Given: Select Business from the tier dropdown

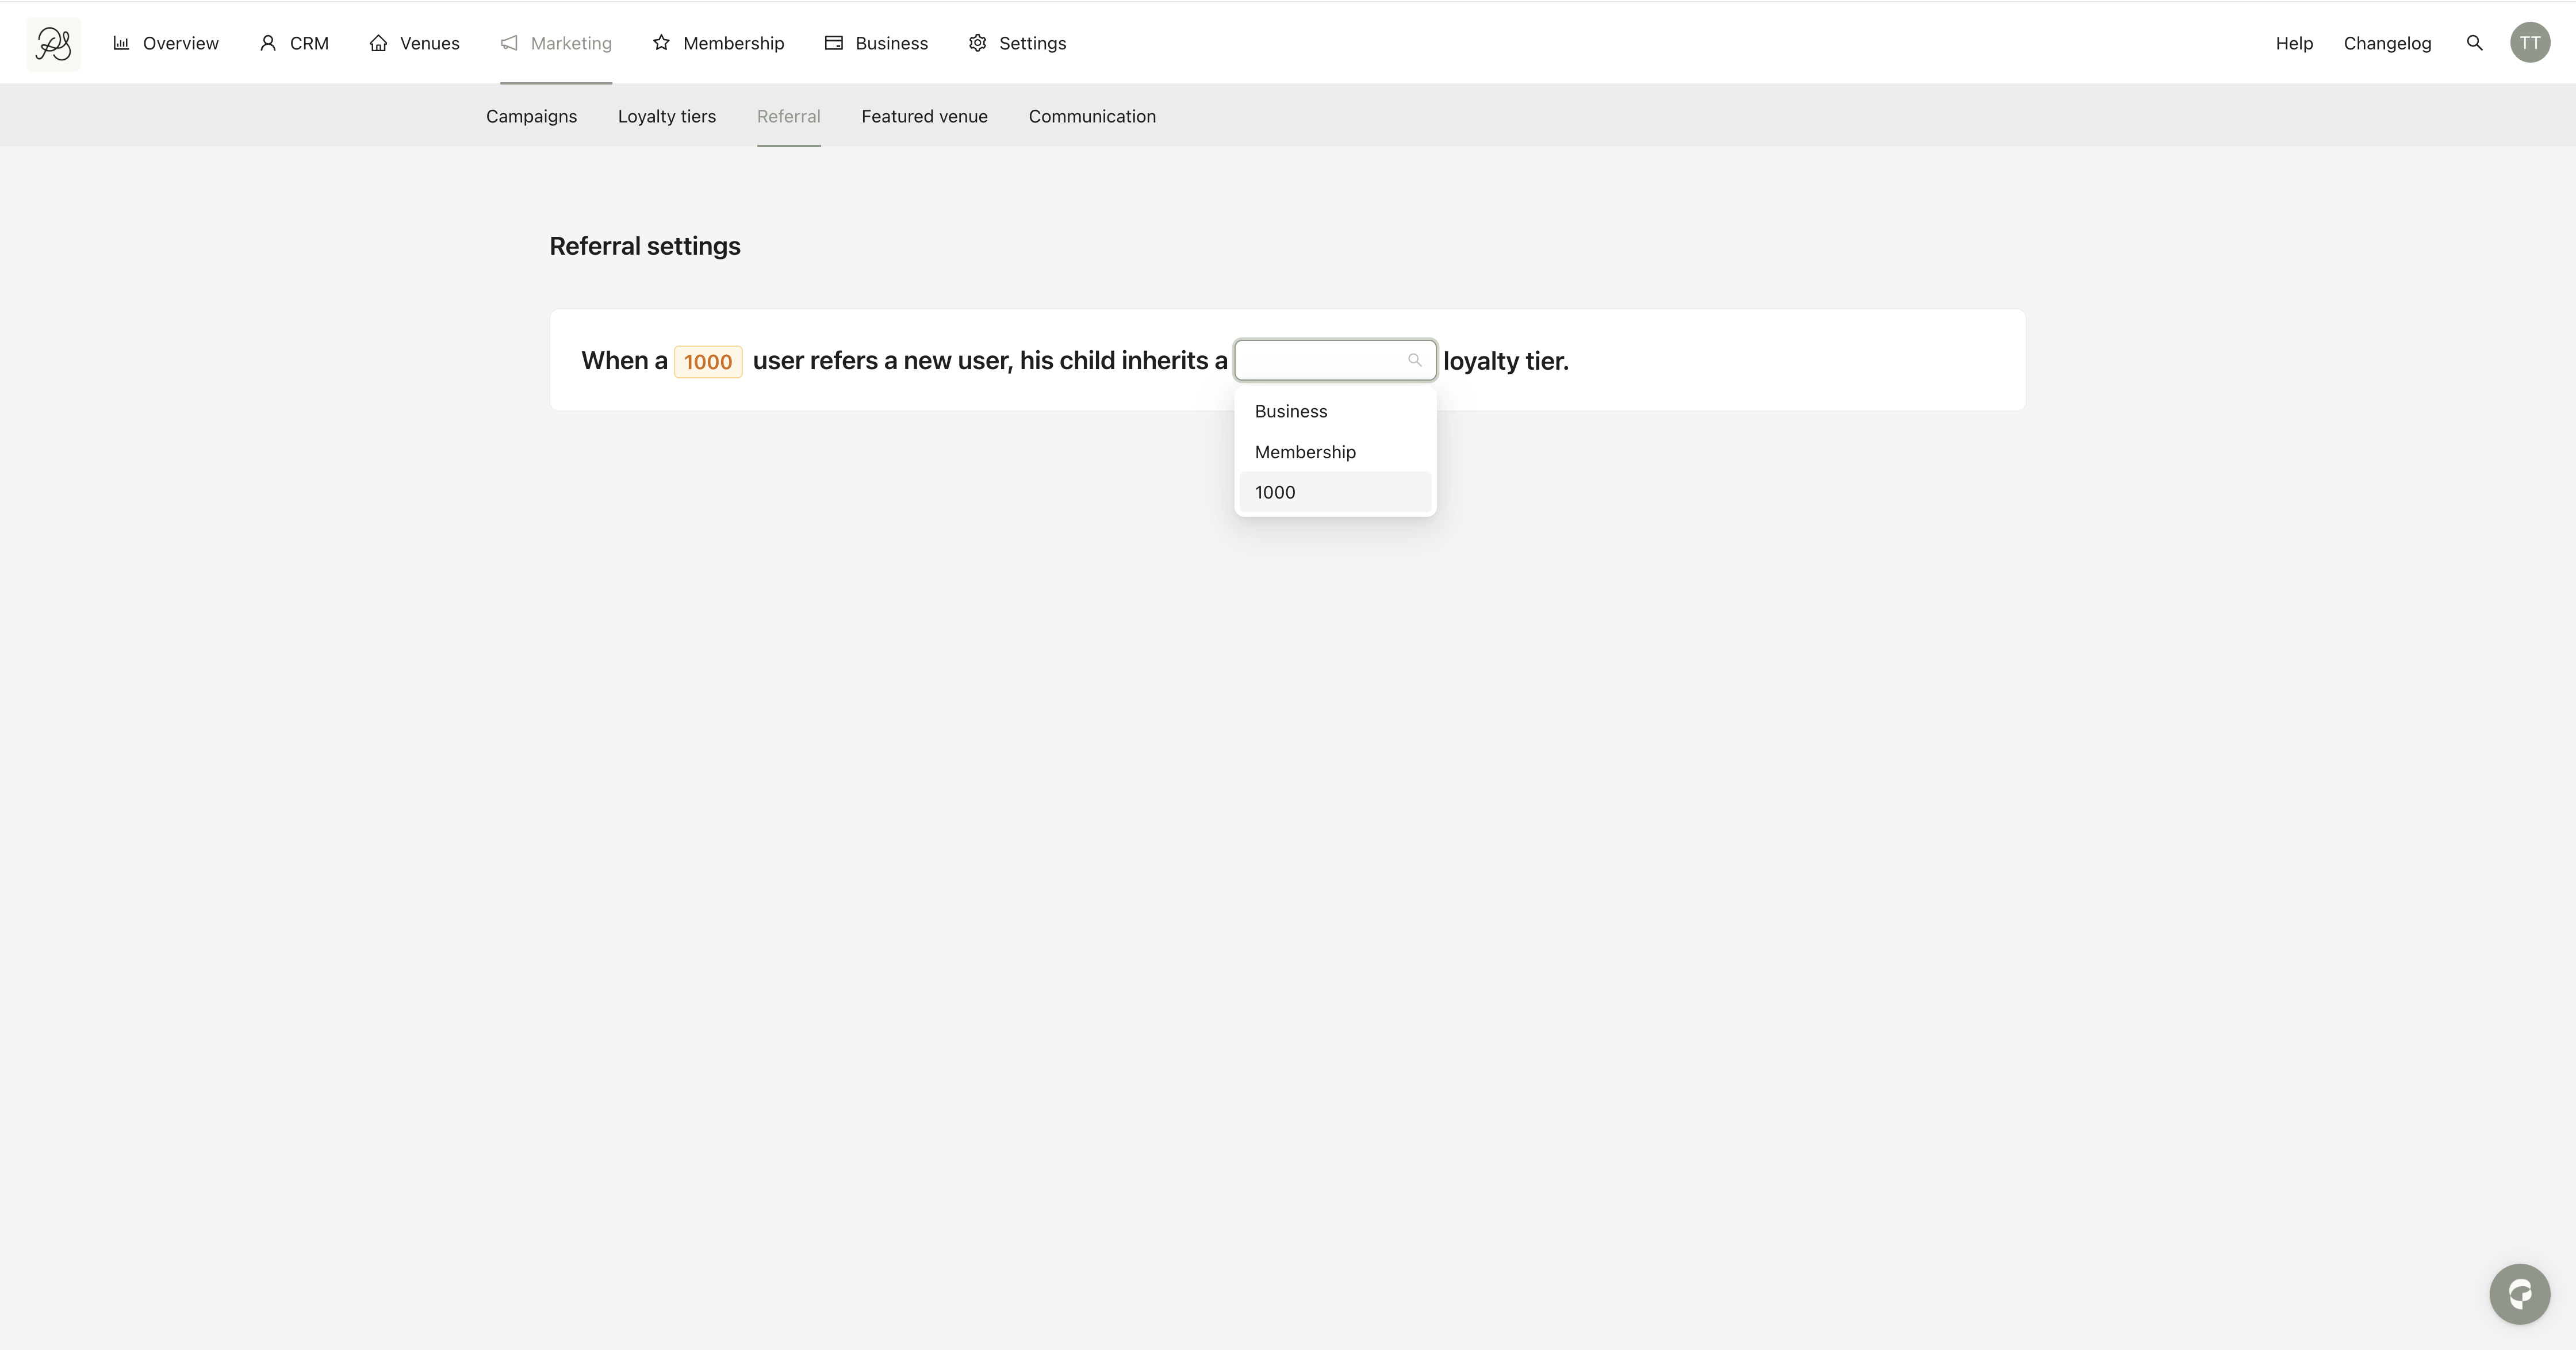Looking at the screenshot, I should pyautogui.click(x=1291, y=411).
